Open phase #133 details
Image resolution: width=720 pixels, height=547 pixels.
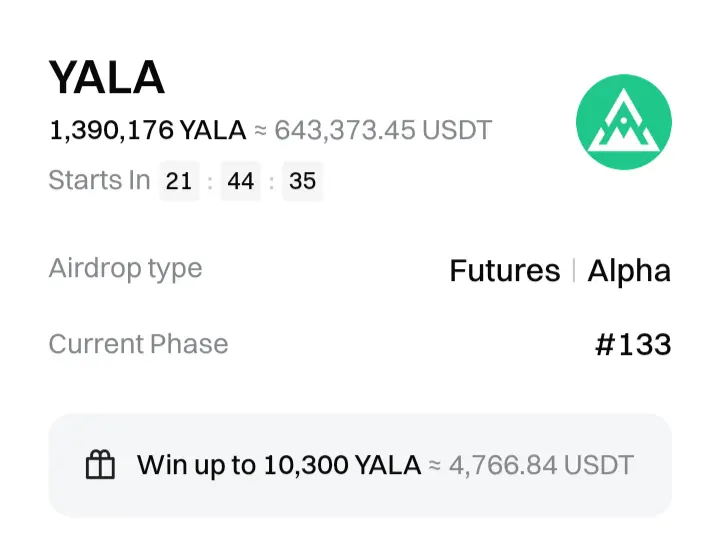(632, 345)
